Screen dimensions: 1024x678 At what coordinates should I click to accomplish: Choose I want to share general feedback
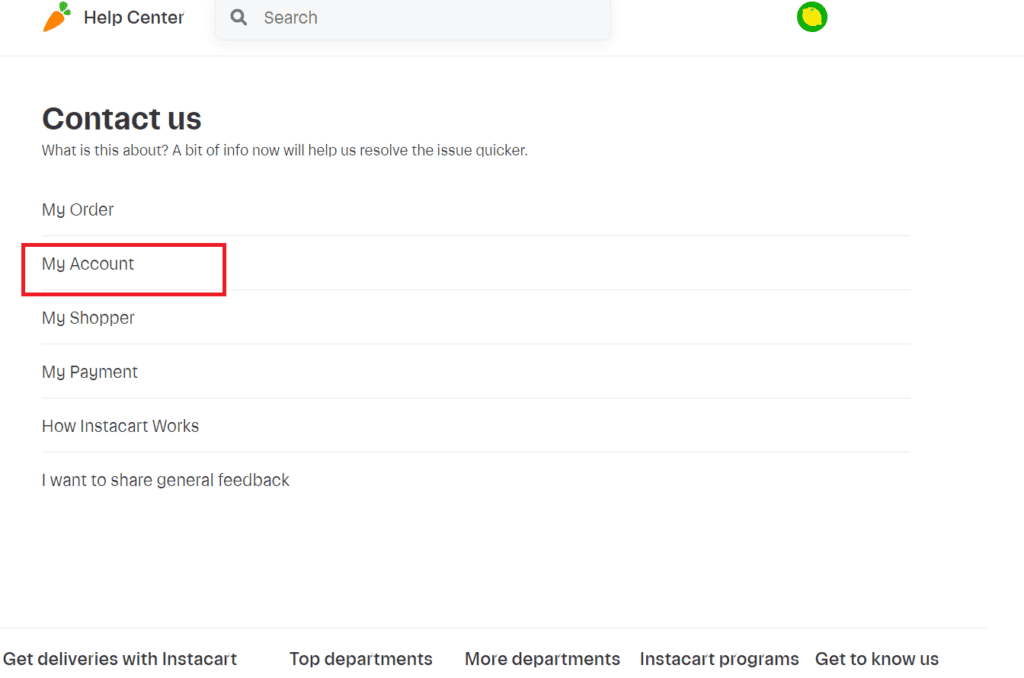pos(475,480)
